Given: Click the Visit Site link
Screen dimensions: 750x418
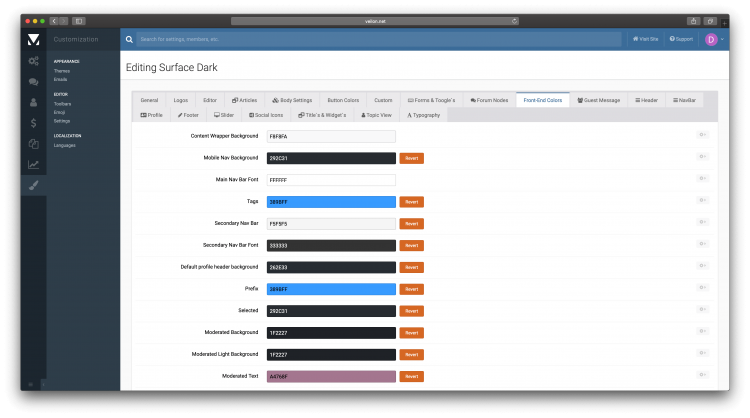Looking at the screenshot, I should click(x=645, y=39).
